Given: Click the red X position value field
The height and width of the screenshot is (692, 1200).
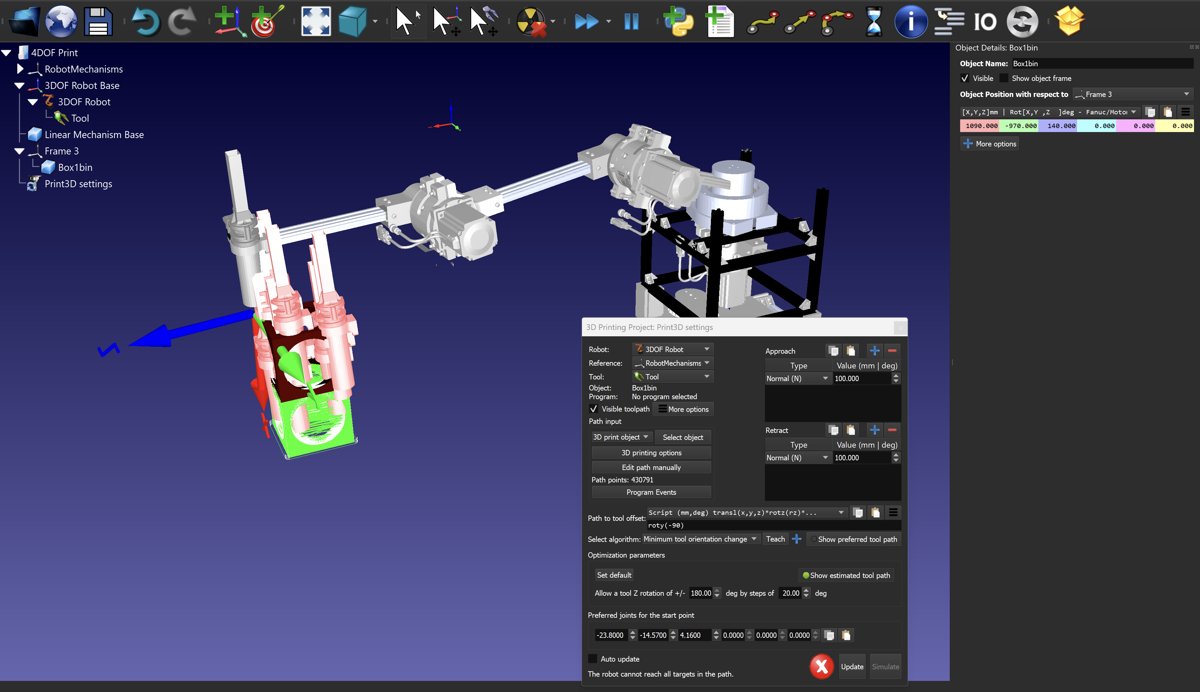Looking at the screenshot, I should [x=979, y=126].
